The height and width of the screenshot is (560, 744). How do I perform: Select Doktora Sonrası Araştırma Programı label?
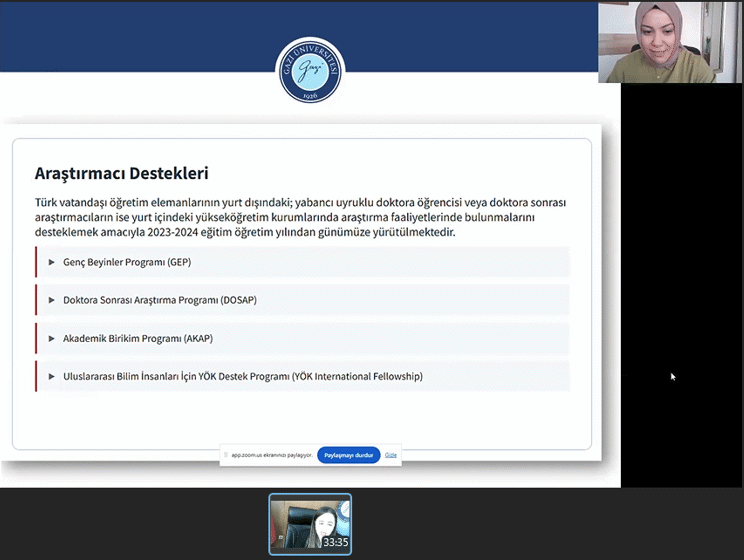click(x=160, y=300)
